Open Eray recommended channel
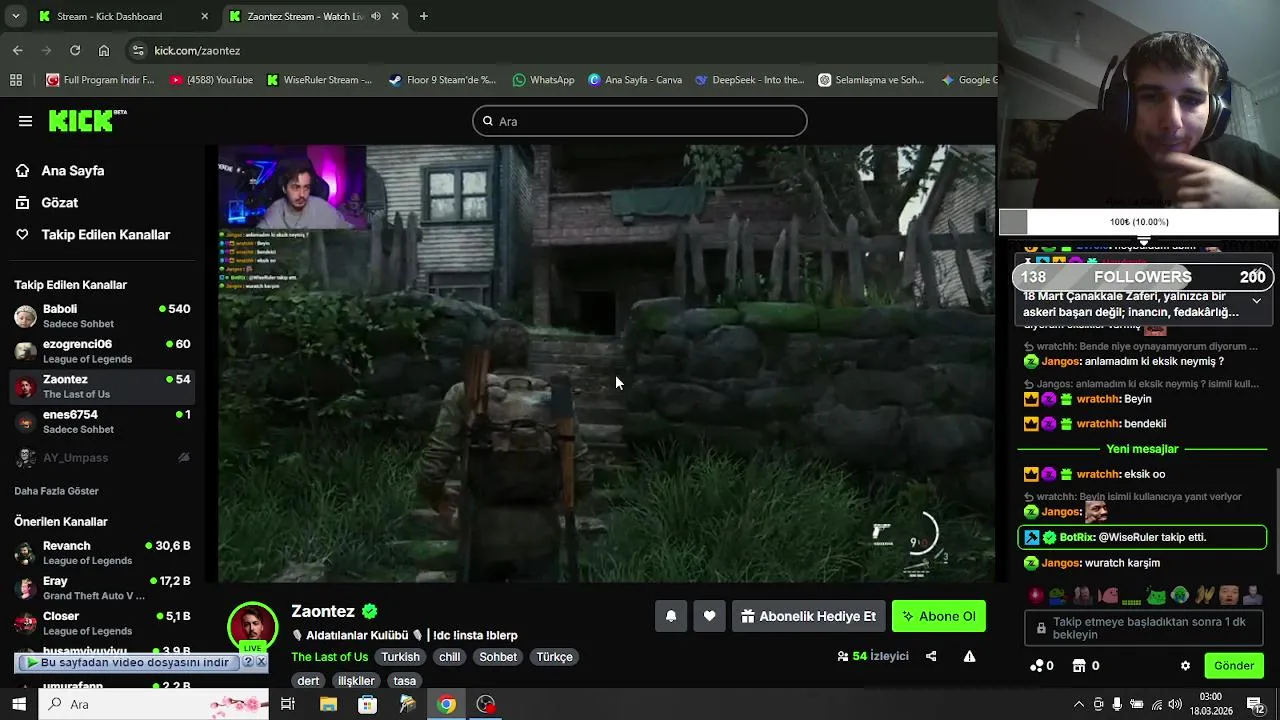 [102, 588]
